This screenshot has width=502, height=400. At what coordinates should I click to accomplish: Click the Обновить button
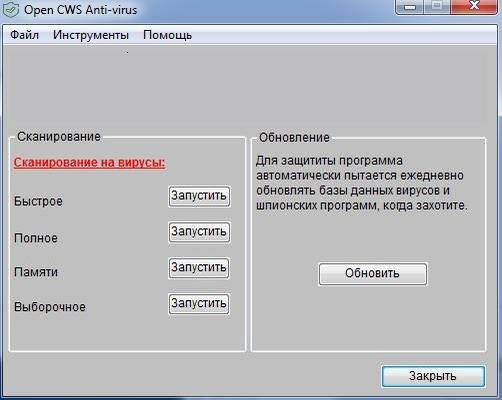[x=373, y=274]
